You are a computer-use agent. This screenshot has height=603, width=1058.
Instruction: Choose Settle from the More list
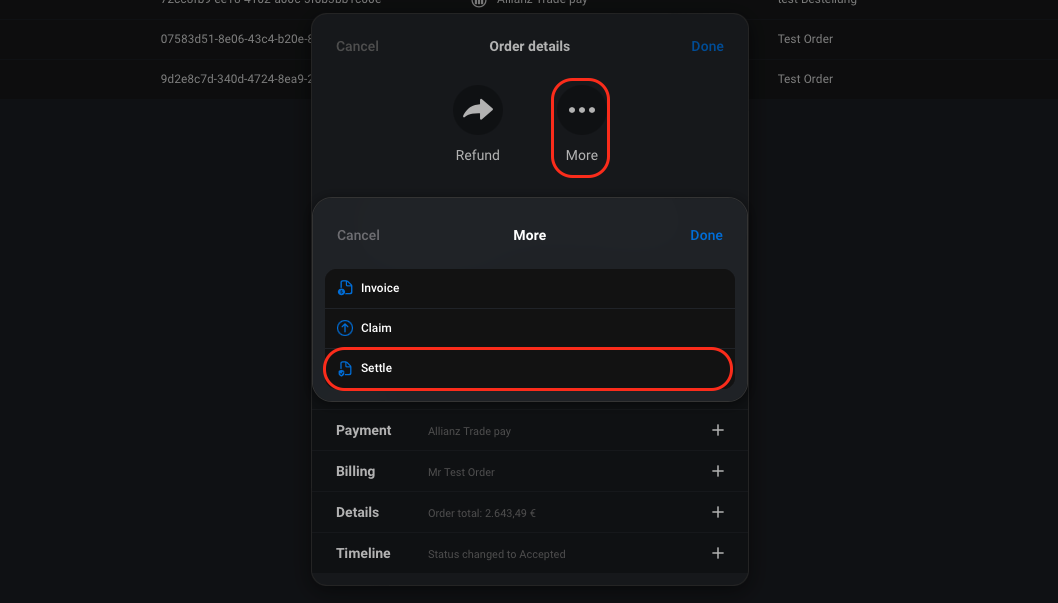tap(530, 368)
